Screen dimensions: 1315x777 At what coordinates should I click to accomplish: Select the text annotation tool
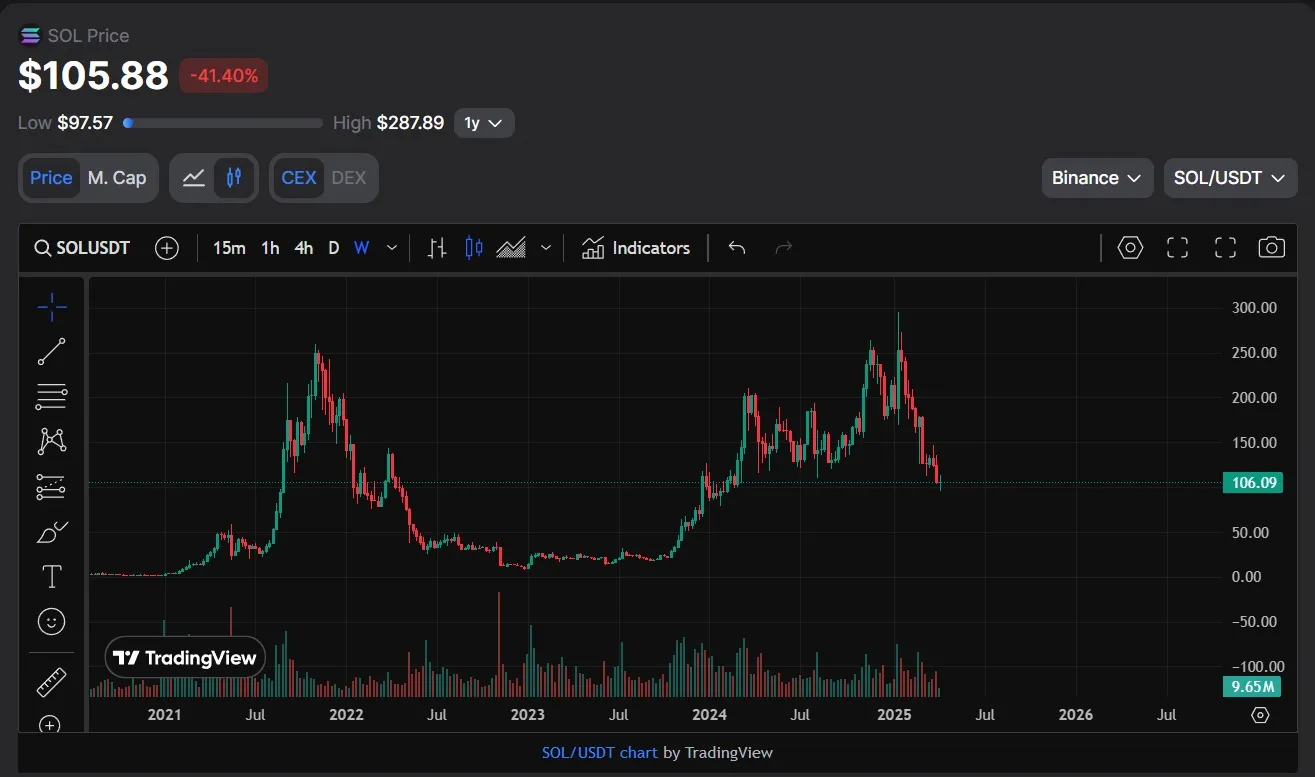click(51, 576)
